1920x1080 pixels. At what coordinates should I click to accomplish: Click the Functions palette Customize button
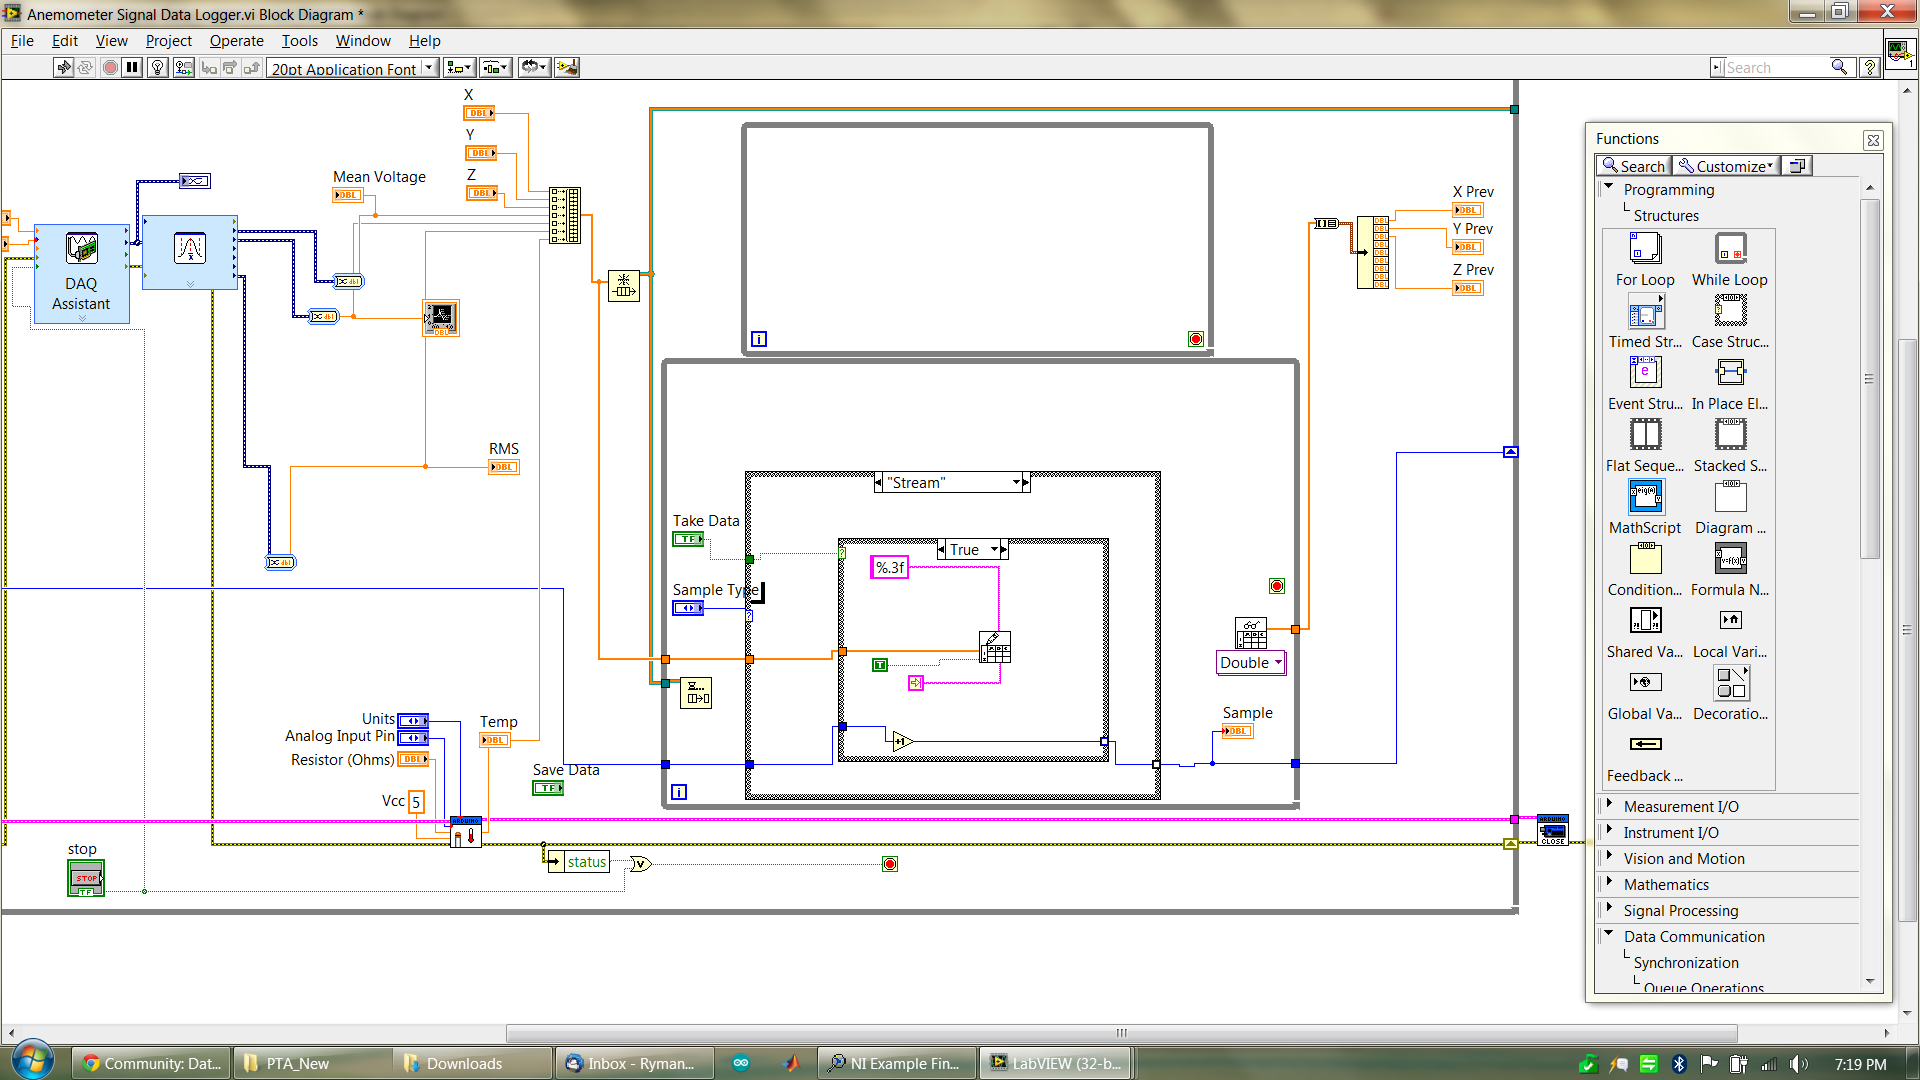pyautogui.click(x=1726, y=166)
